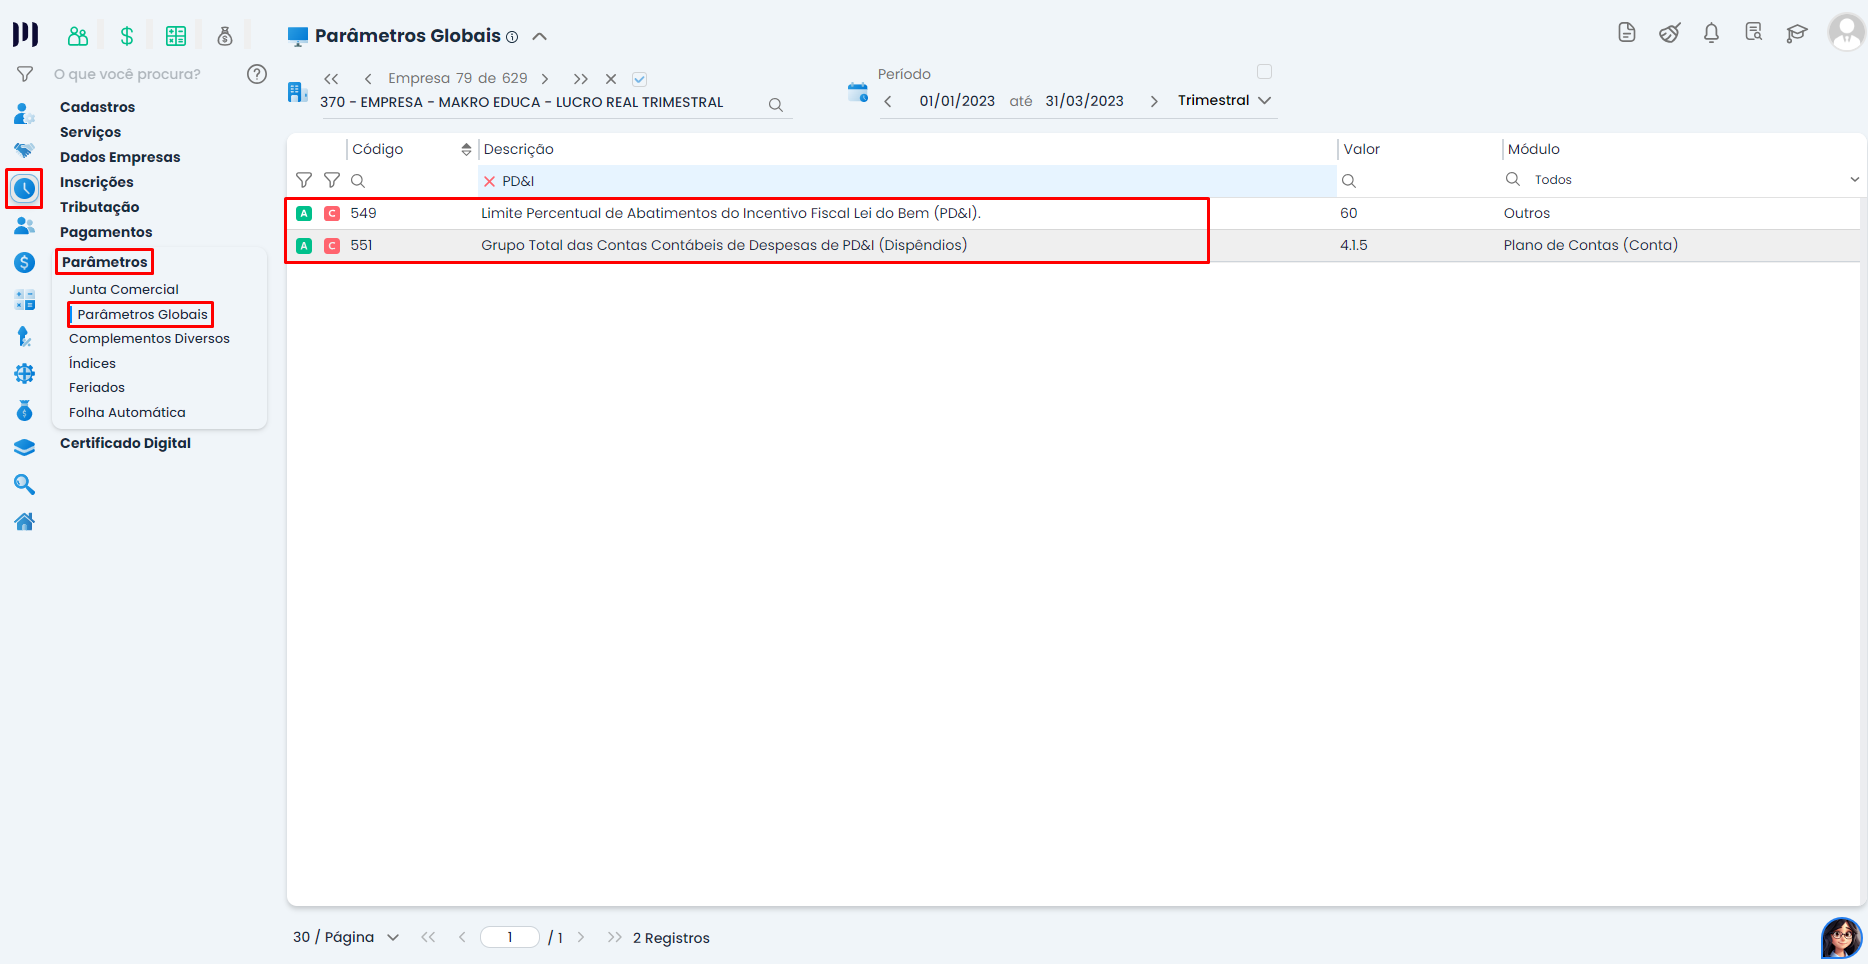Click the period start date 01/01/2023
This screenshot has height=964, width=1868.
(x=957, y=101)
